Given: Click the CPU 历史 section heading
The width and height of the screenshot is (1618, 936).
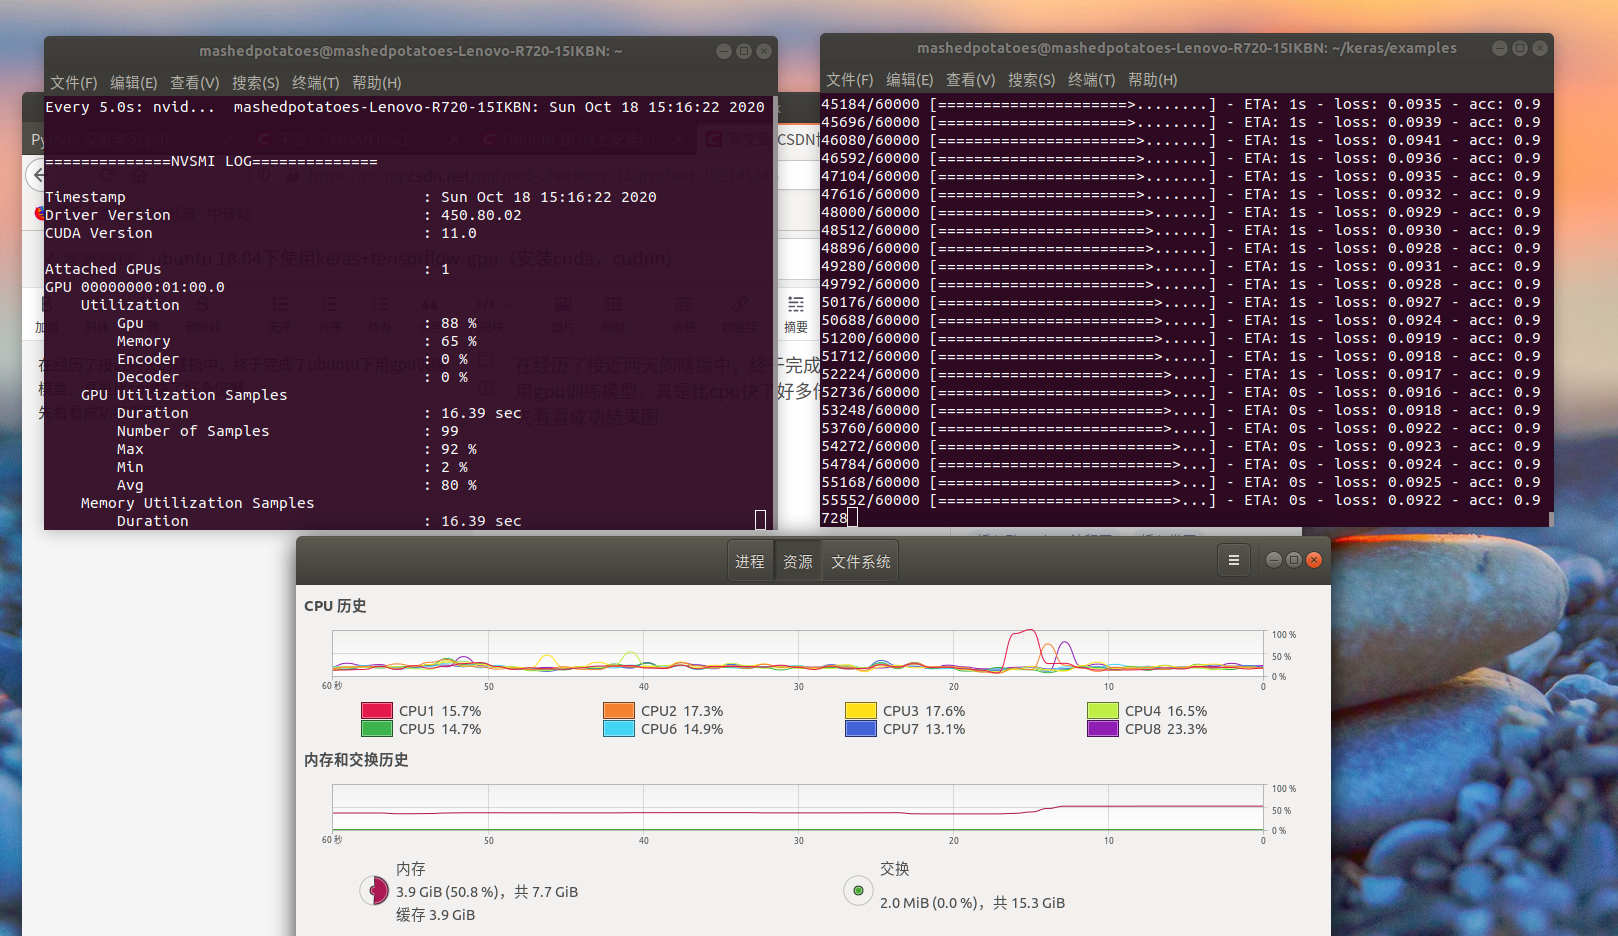Looking at the screenshot, I should 335,606.
